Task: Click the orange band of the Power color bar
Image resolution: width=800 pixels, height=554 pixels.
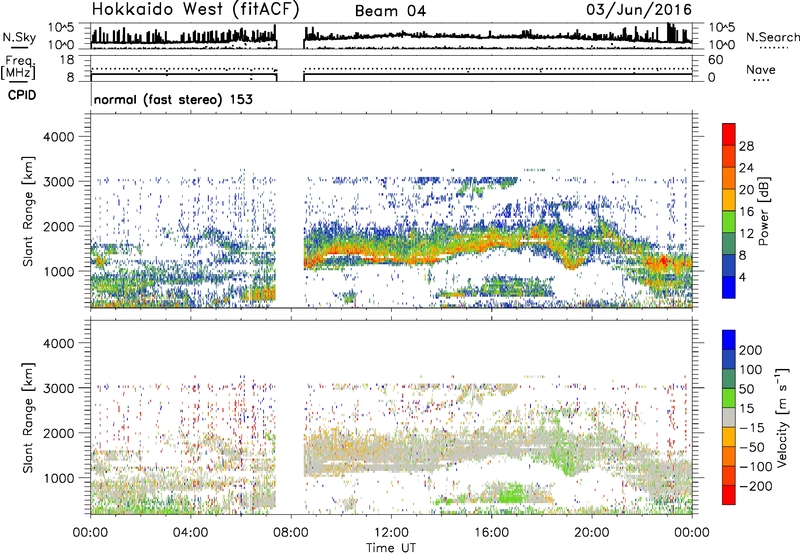Action: click(729, 179)
